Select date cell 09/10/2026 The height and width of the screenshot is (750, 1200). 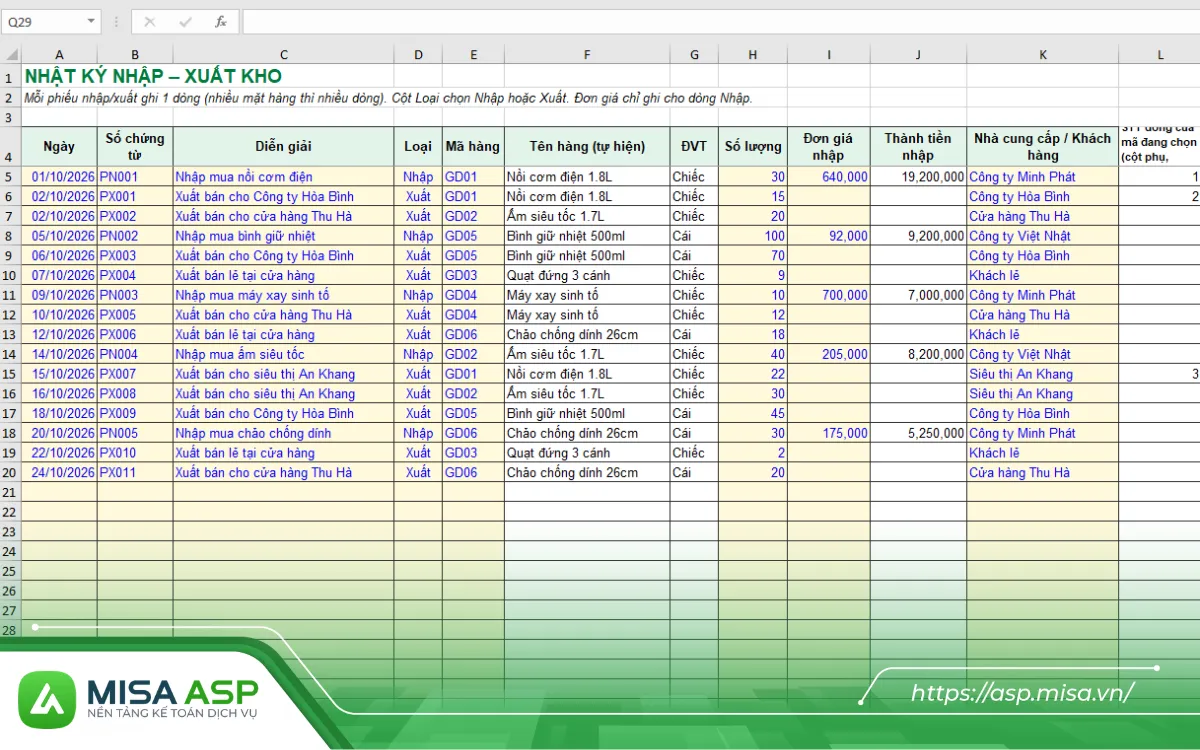(x=59, y=295)
